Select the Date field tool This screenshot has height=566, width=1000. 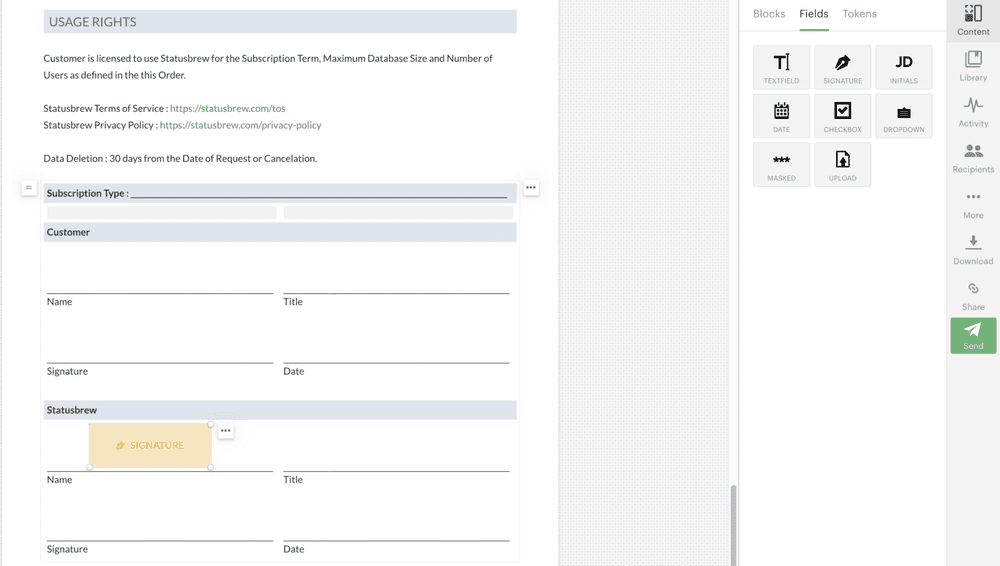pos(781,116)
